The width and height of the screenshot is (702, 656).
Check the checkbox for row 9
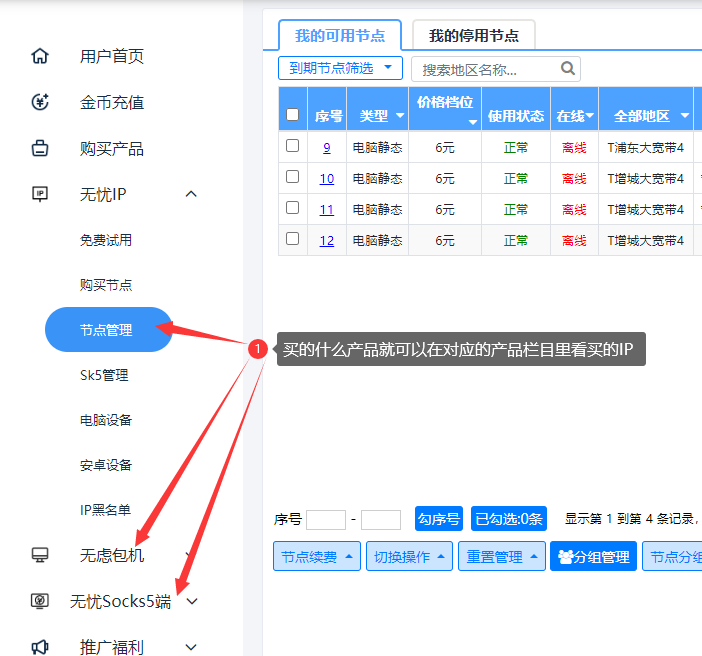click(x=292, y=146)
